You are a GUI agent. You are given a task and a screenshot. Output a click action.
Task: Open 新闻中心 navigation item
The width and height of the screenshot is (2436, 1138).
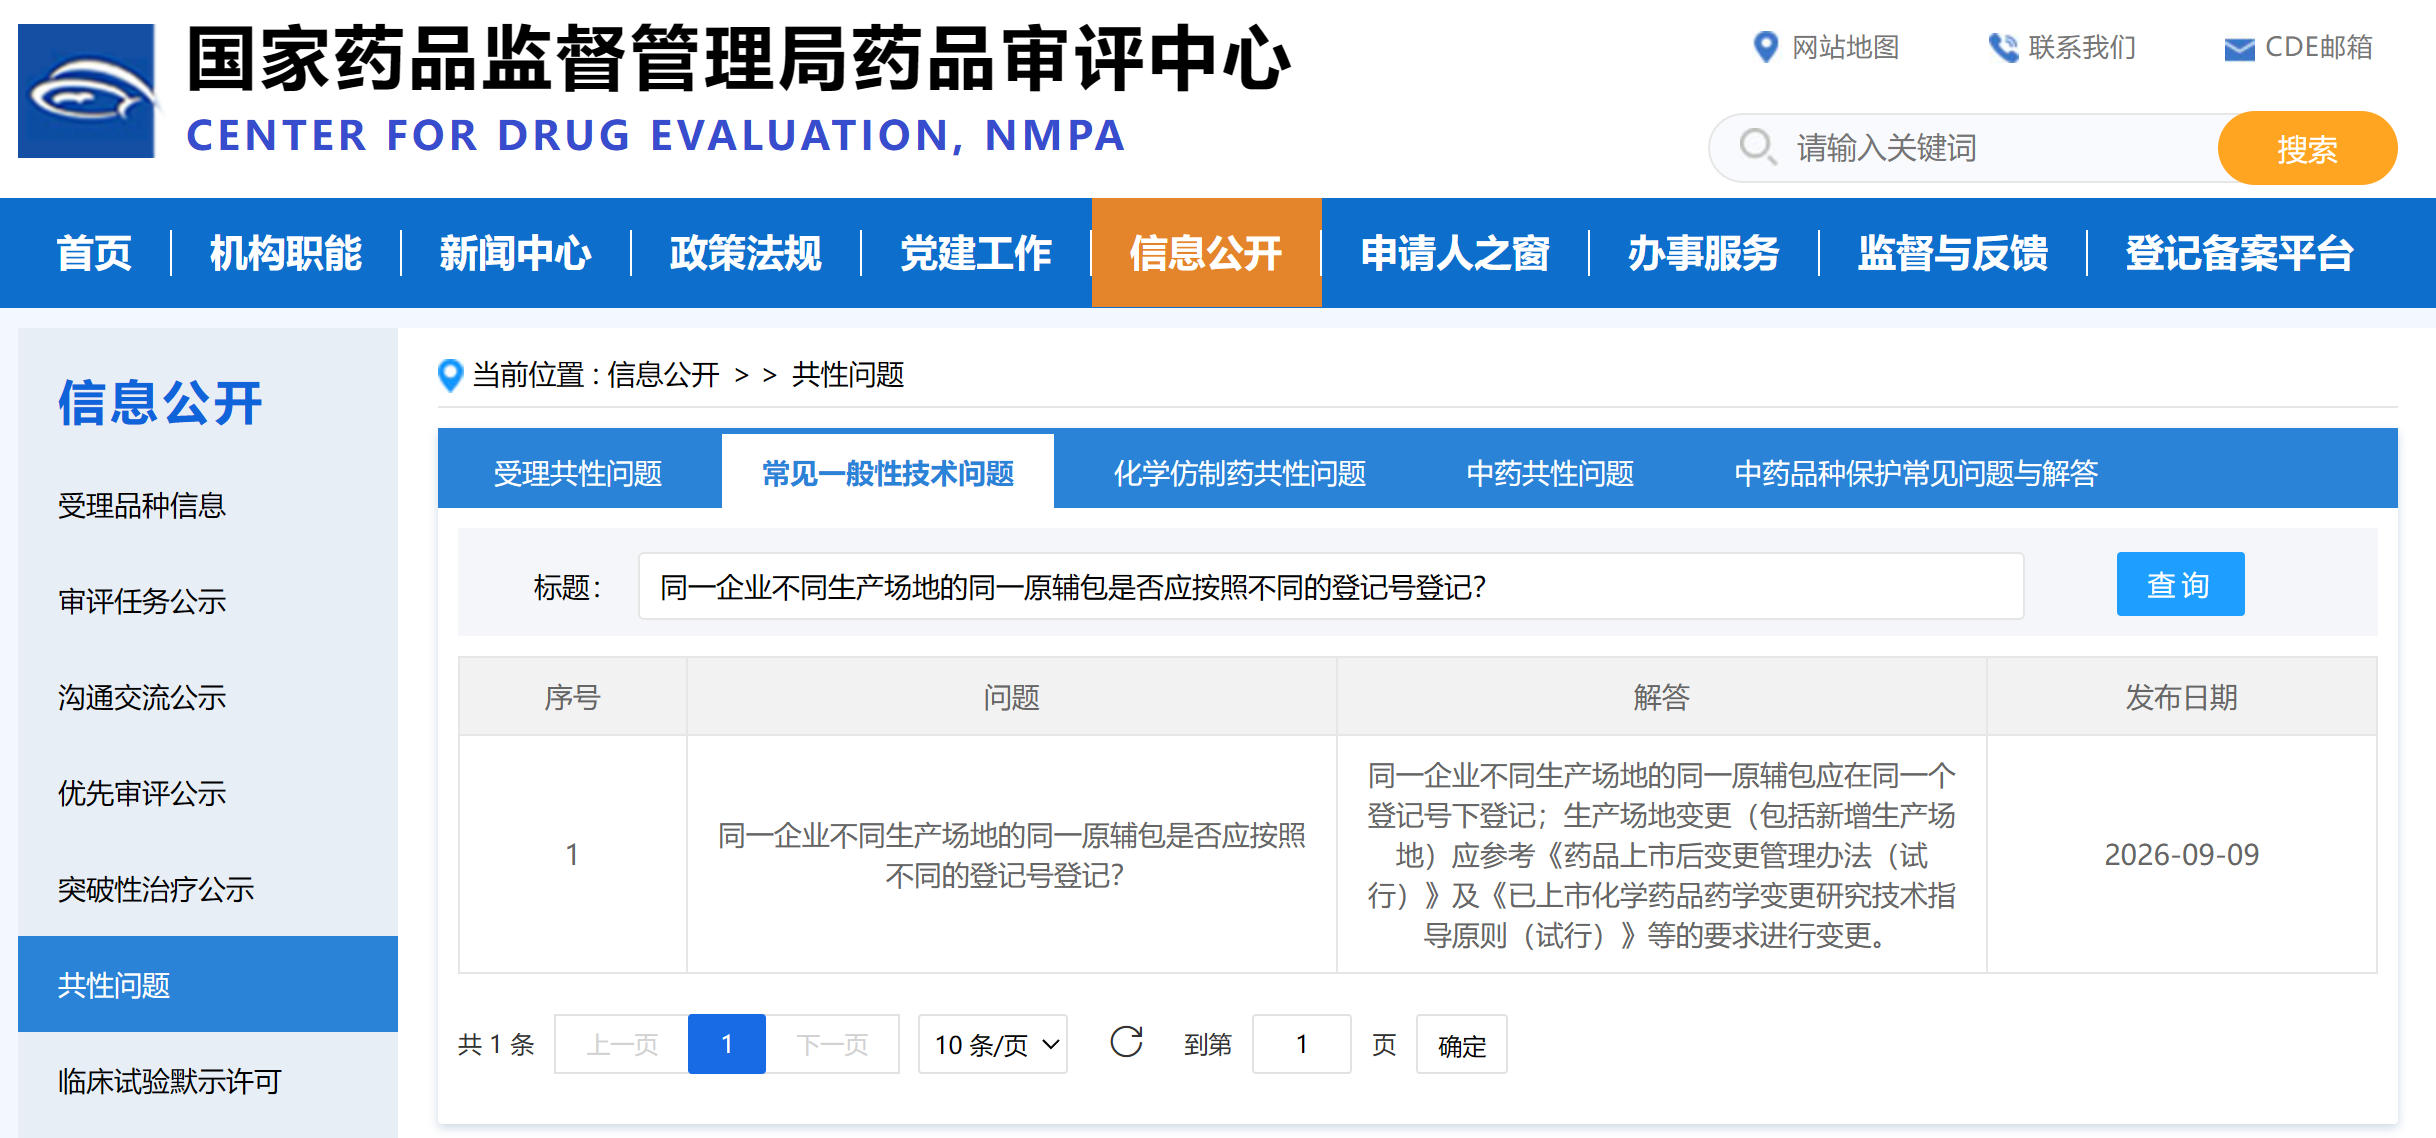pos(516,253)
